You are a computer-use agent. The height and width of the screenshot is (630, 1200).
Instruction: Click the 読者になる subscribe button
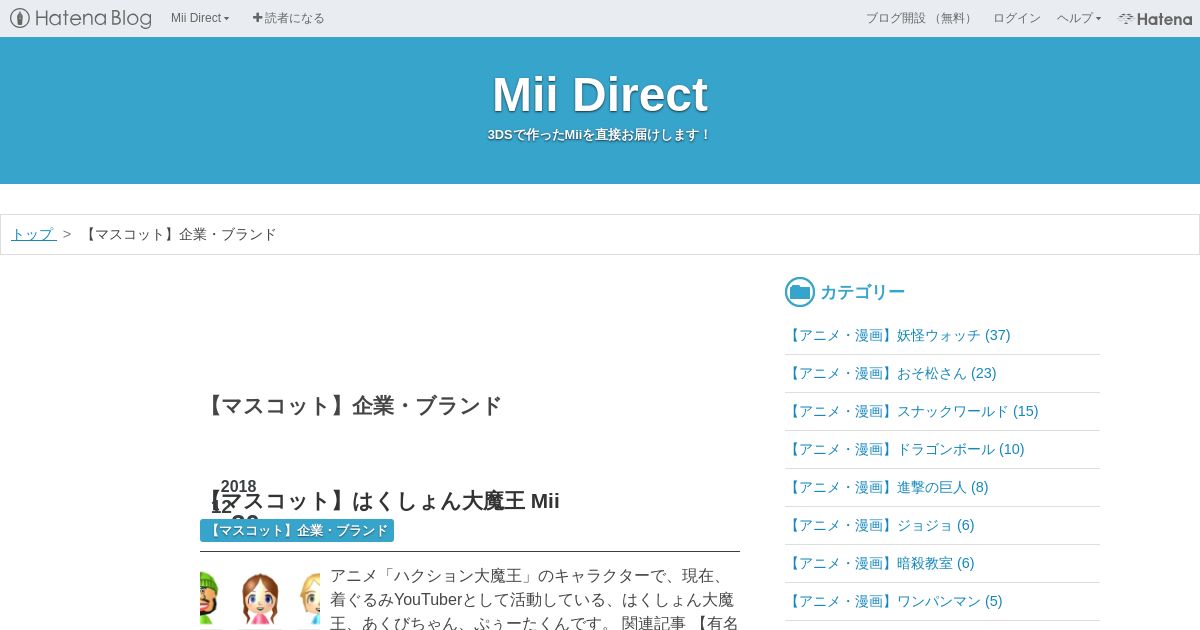288,18
